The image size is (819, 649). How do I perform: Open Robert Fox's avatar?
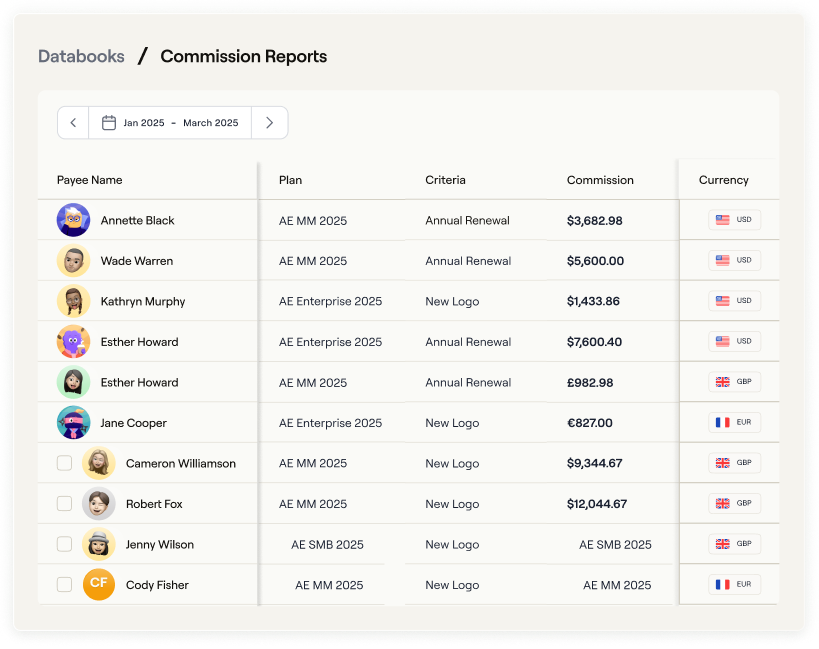[99, 503]
